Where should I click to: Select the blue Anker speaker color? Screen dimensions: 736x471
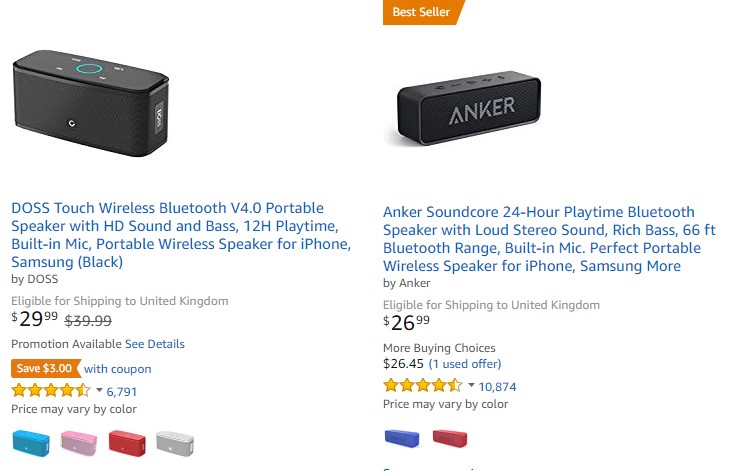click(x=402, y=437)
